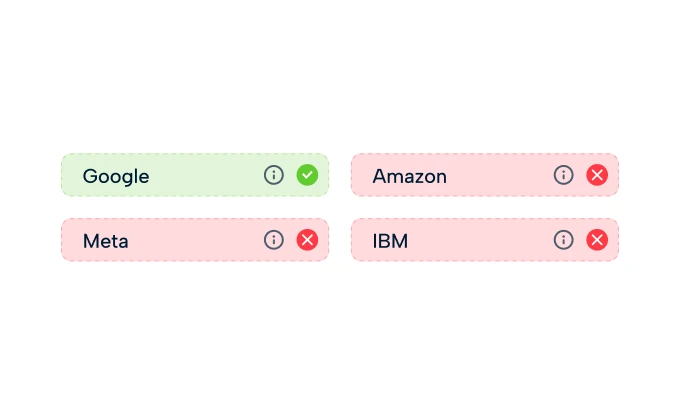
Task: Click the info icon on Meta option
Action: pyautogui.click(x=274, y=240)
